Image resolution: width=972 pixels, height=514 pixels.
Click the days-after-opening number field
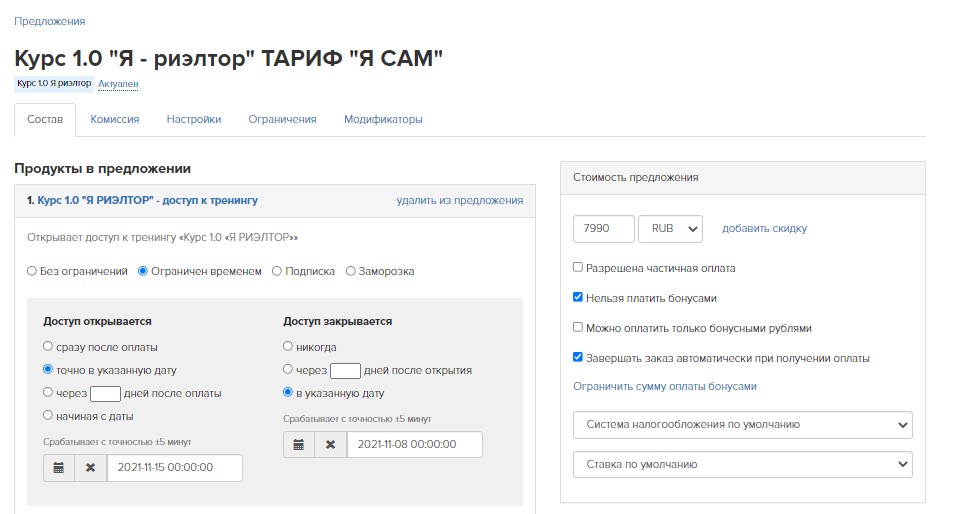pyautogui.click(x=345, y=371)
